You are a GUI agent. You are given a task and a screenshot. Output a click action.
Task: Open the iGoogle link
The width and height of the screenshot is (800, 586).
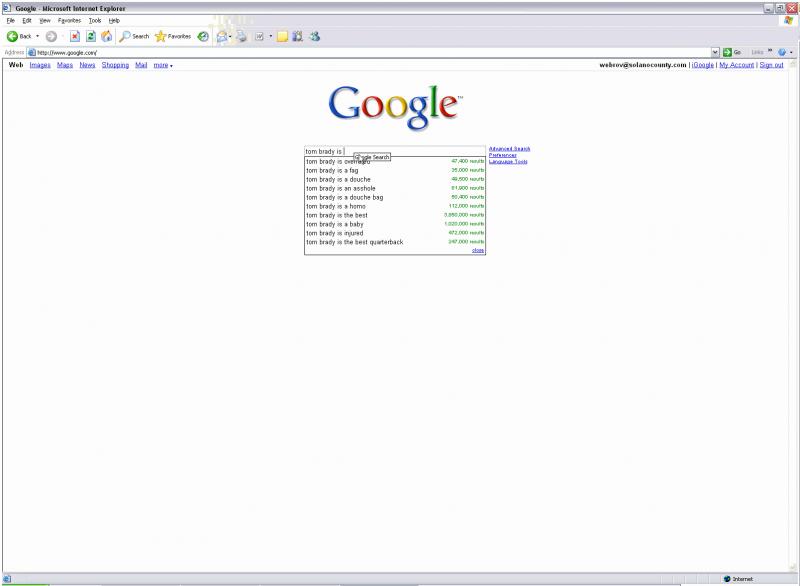pyautogui.click(x=703, y=65)
